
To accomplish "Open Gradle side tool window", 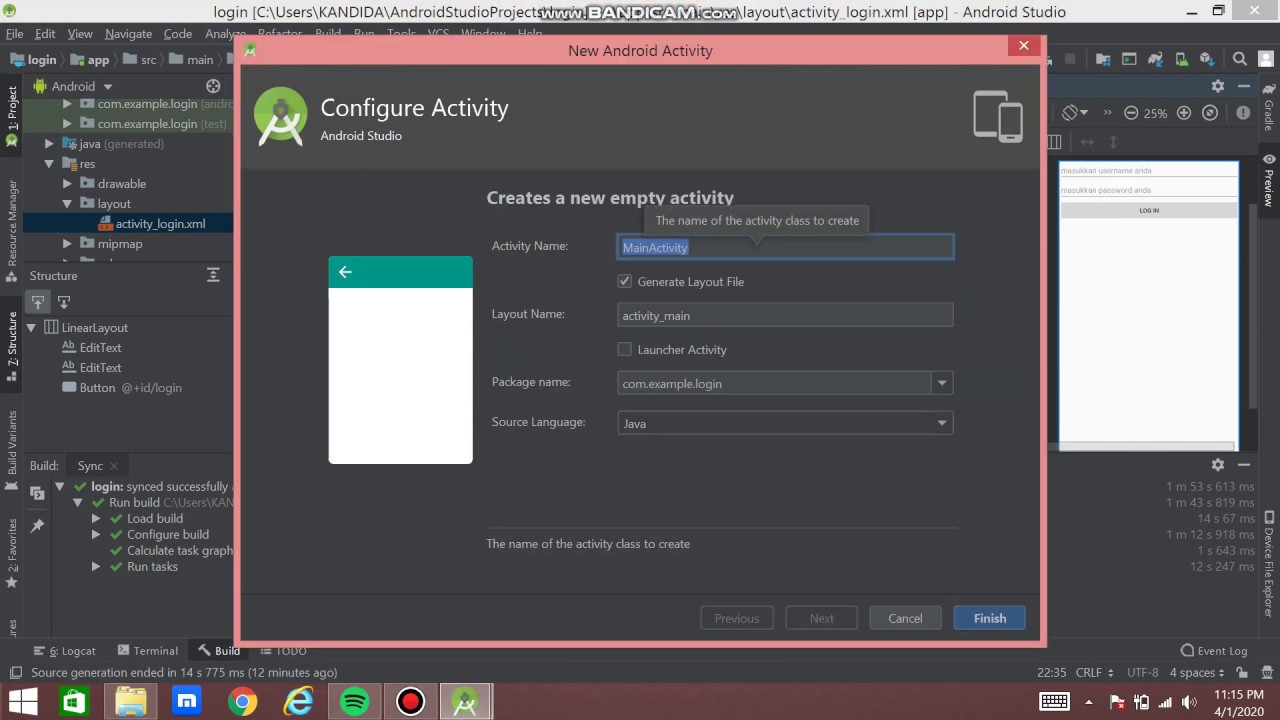I will click(x=1268, y=108).
